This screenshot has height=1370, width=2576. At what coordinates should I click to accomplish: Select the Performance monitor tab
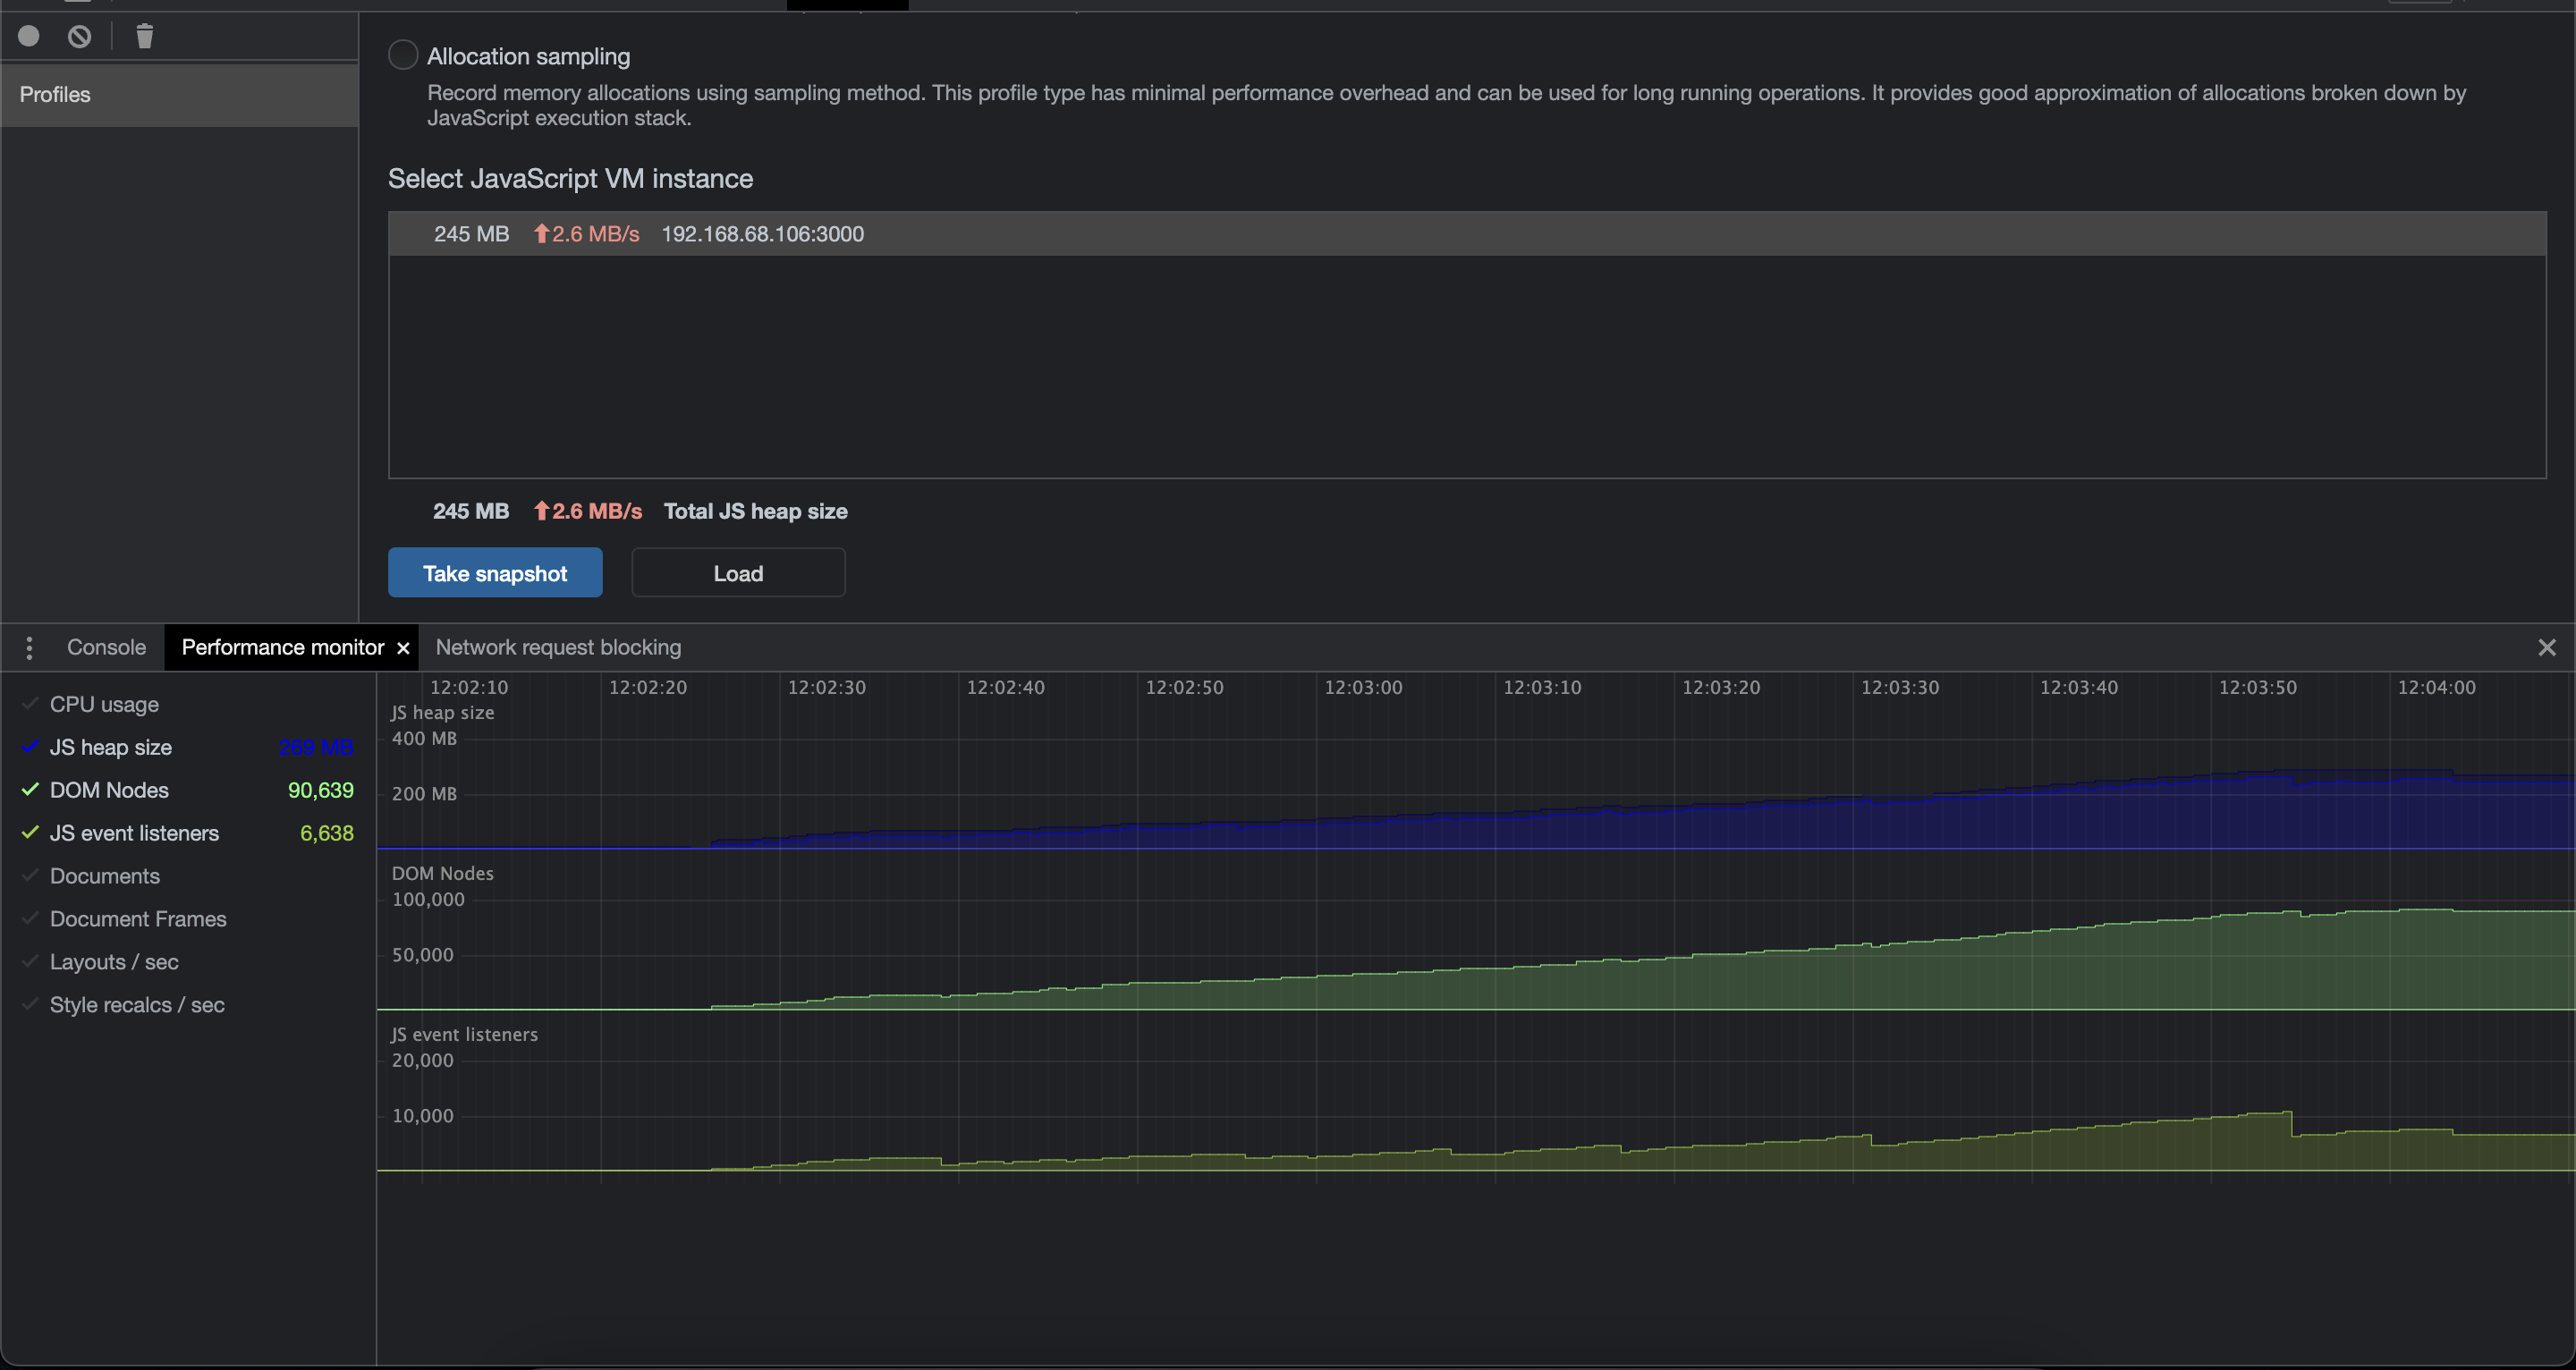coord(283,647)
